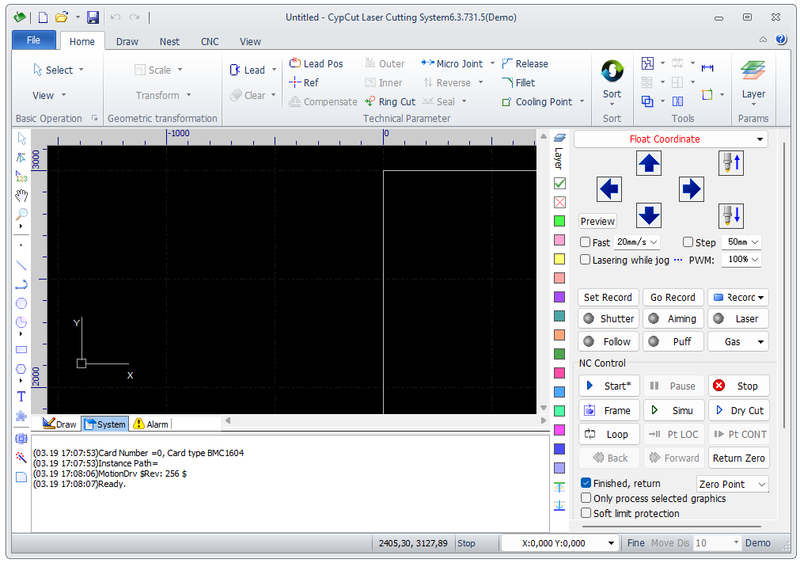Select the yellow layer swatch
The height and width of the screenshot is (563, 800).
(559, 259)
